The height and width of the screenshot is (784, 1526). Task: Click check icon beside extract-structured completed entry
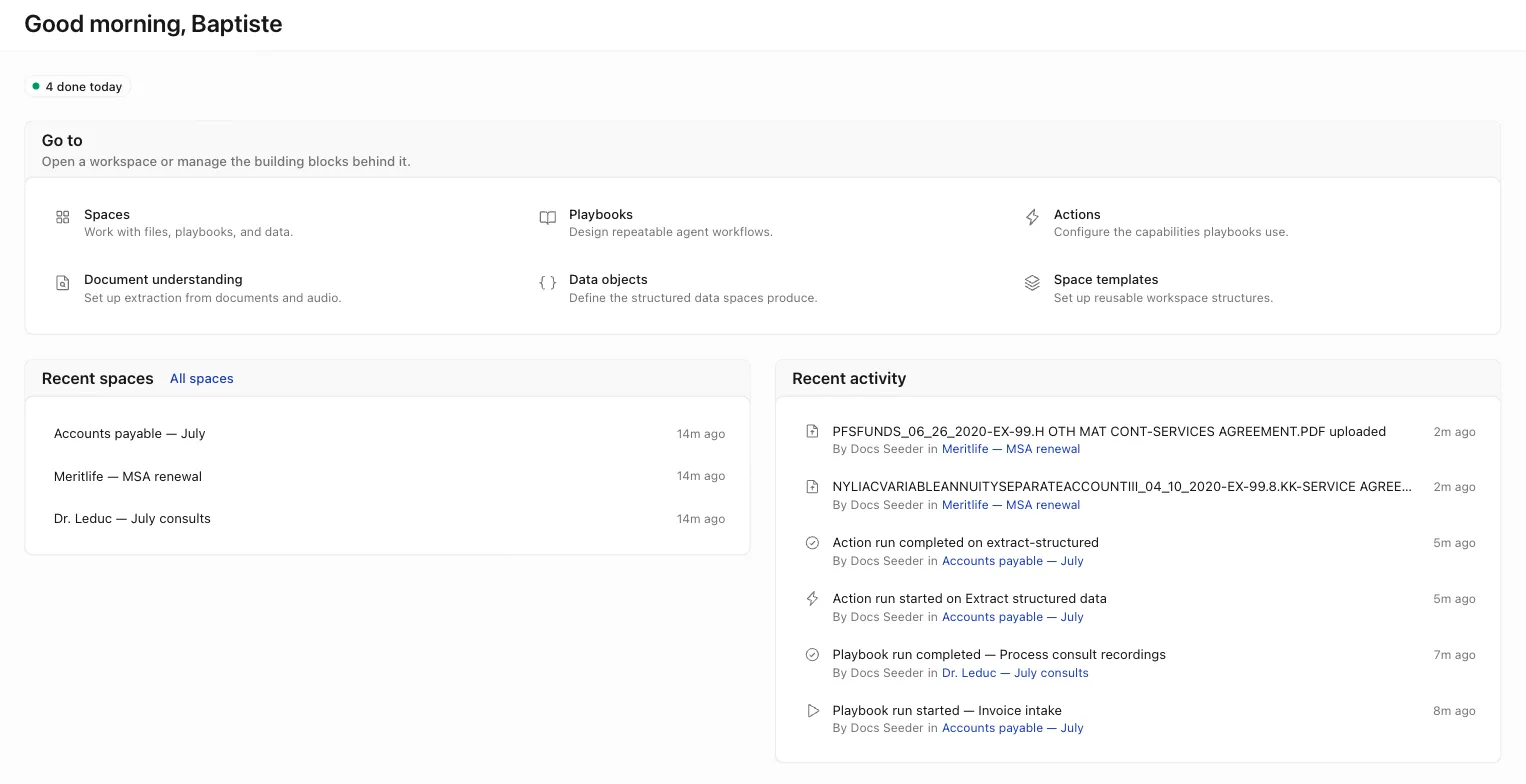coord(812,543)
